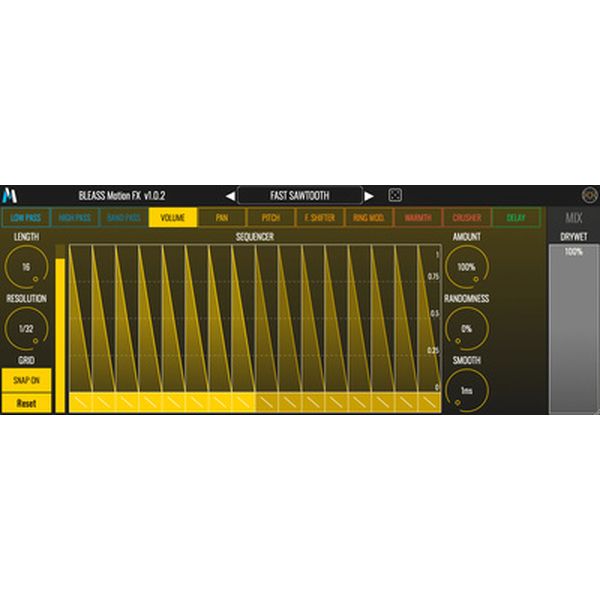The height and width of the screenshot is (600, 600).
Task: Switch to the RING MOD. tab
Action: coord(369,217)
